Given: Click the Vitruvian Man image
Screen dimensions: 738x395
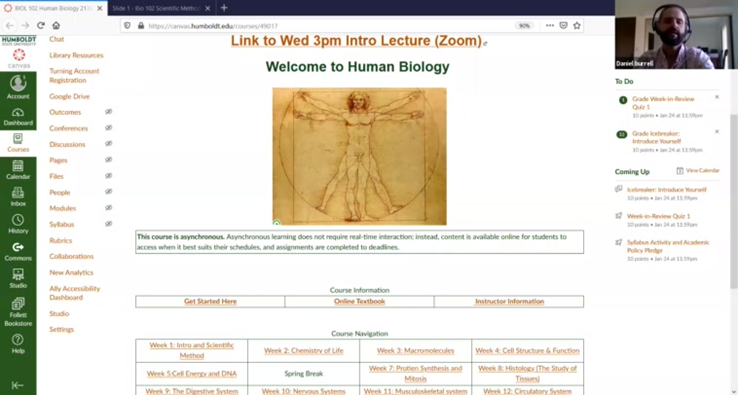Looking at the screenshot, I should click(360, 156).
